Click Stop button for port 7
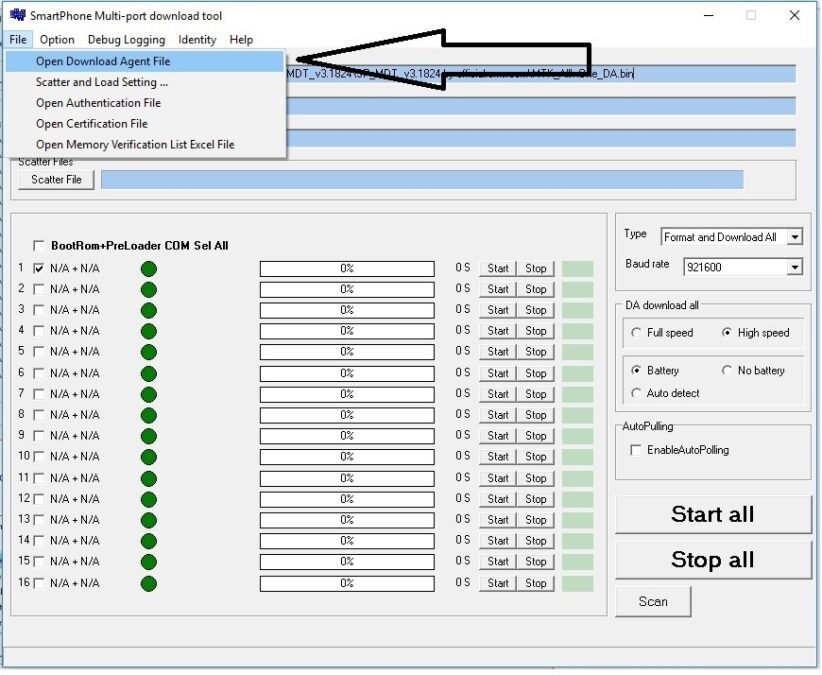Viewport: 822px width, 675px height. click(536, 395)
